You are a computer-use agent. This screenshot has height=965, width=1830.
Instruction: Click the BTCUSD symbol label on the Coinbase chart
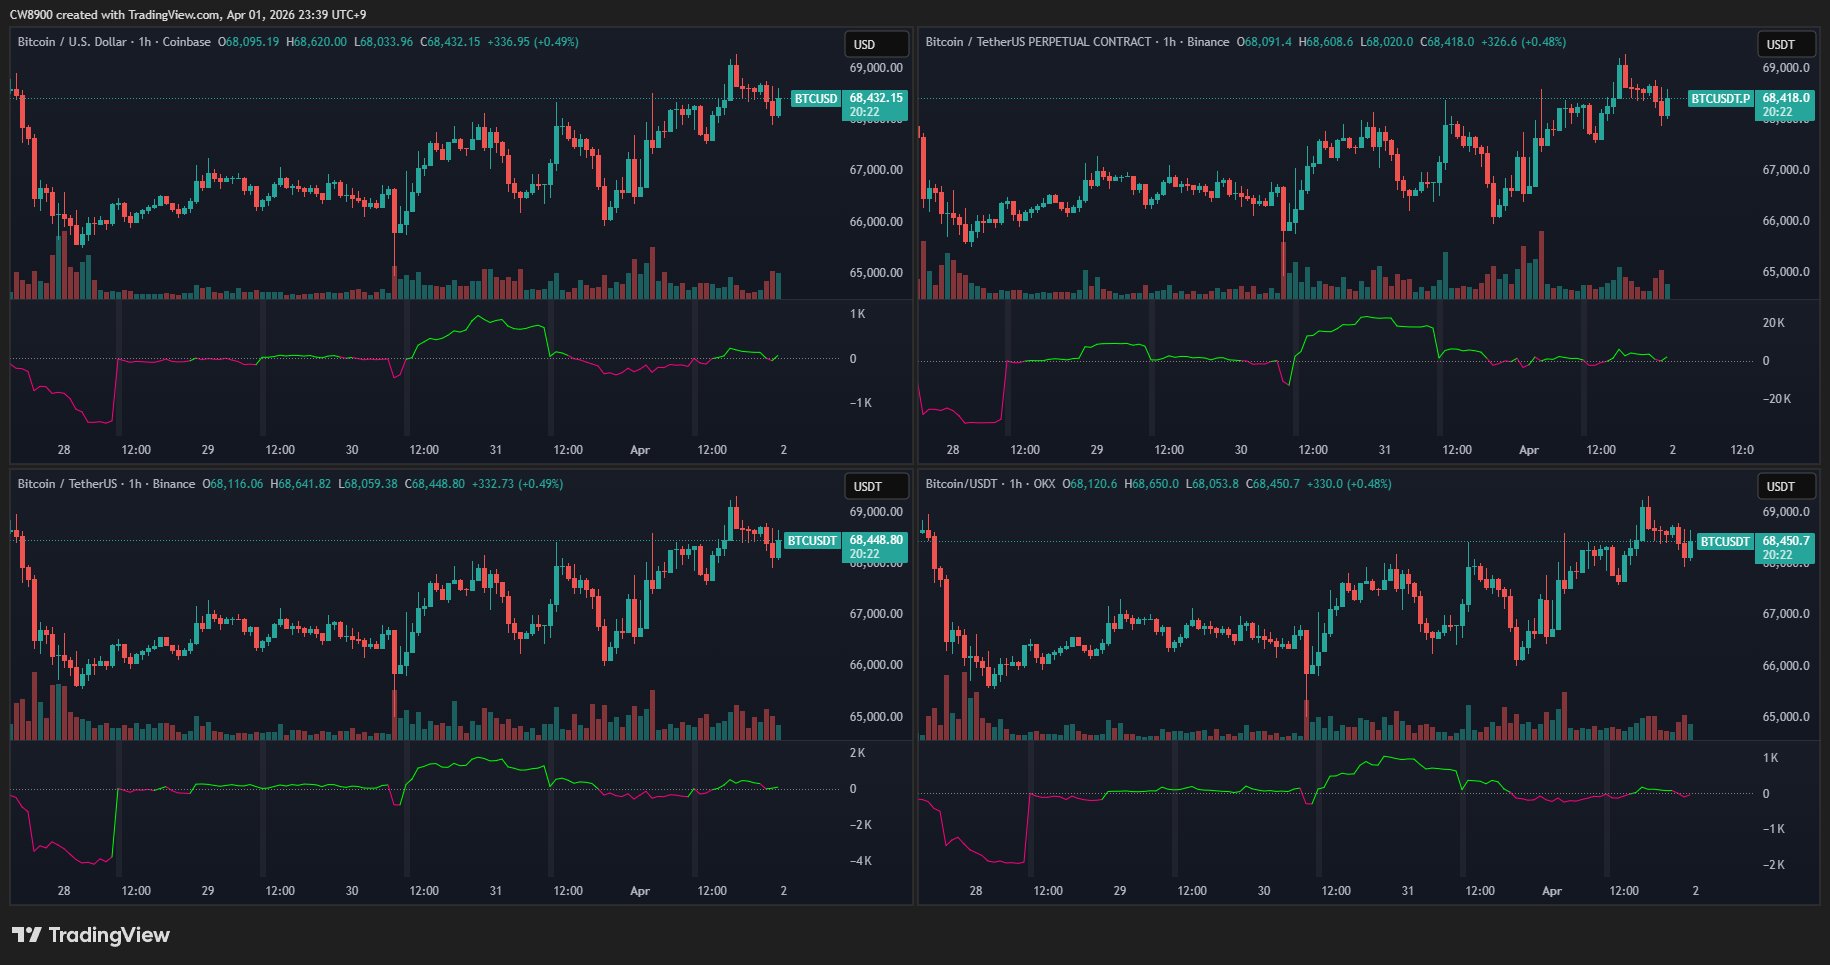(816, 99)
